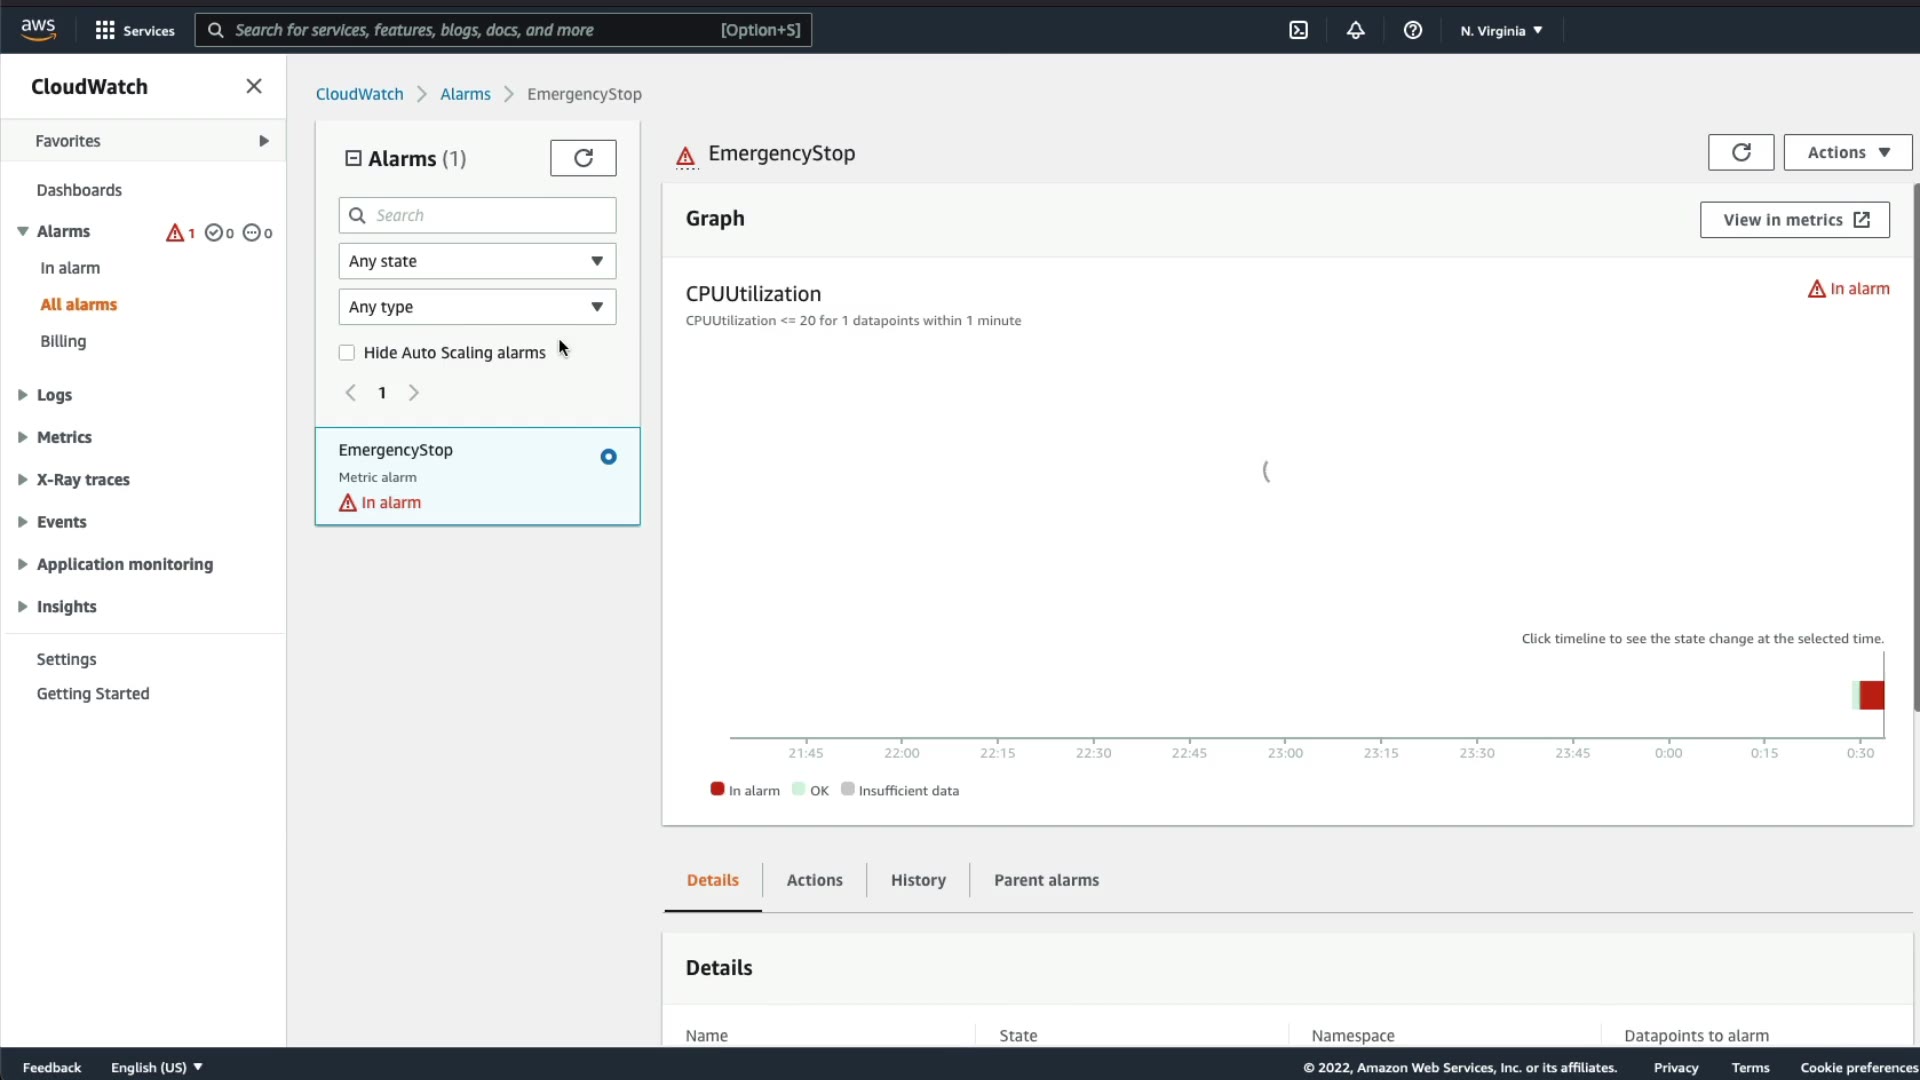Click the View in metrics button

[x=1794, y=220]
